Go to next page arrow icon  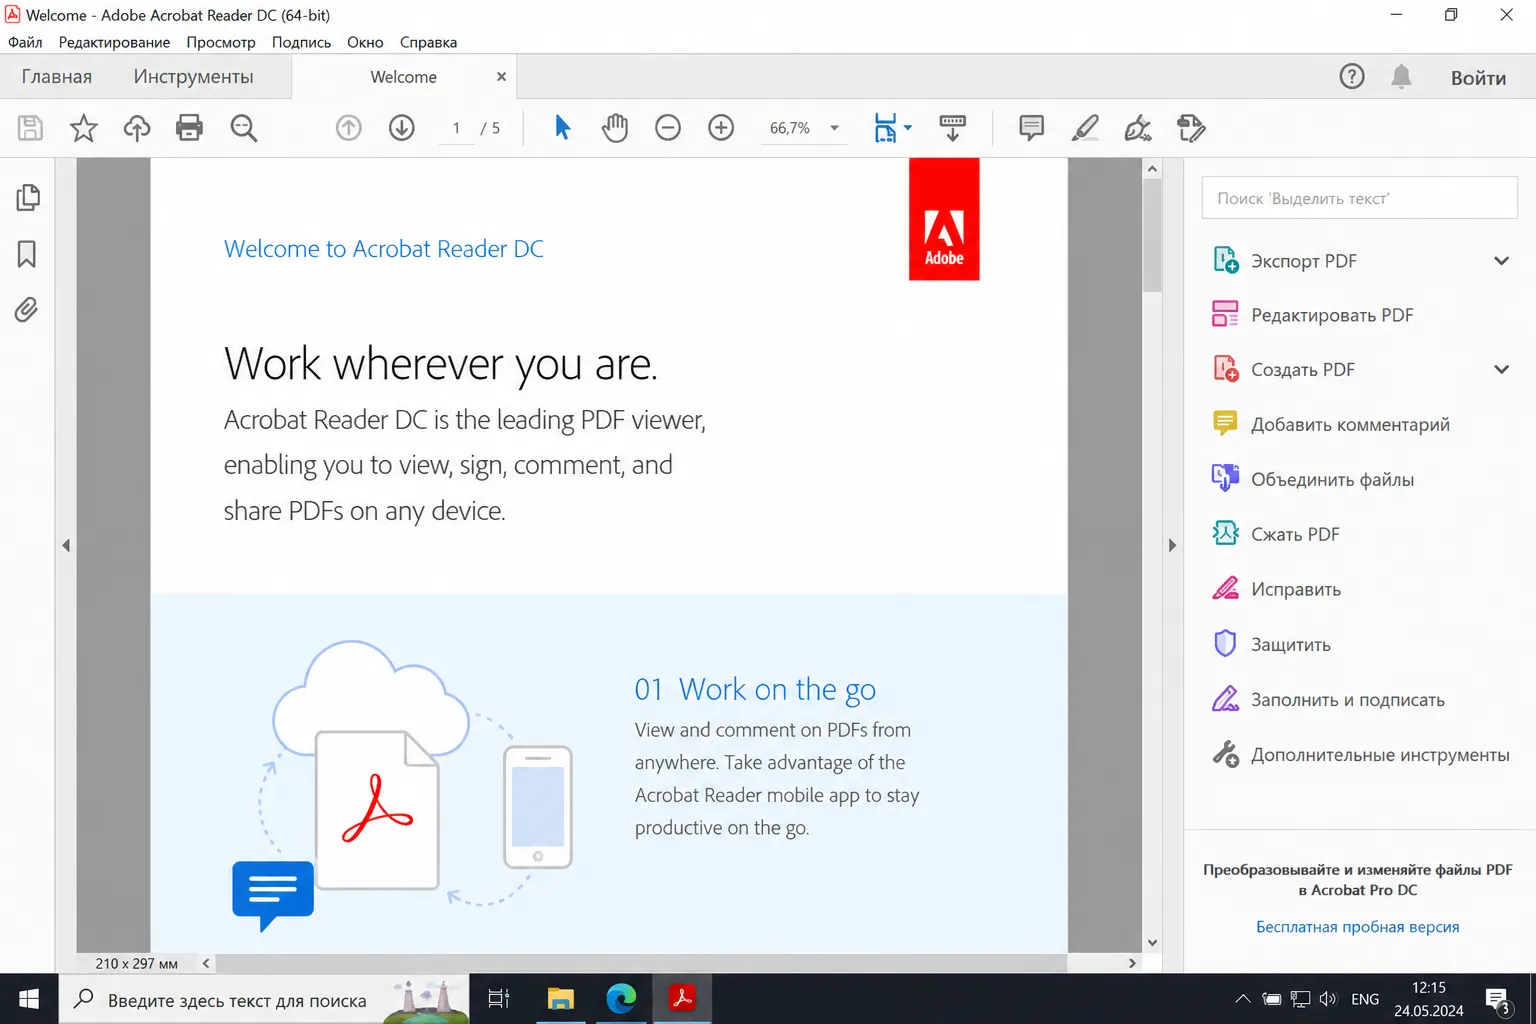(402, 128)
